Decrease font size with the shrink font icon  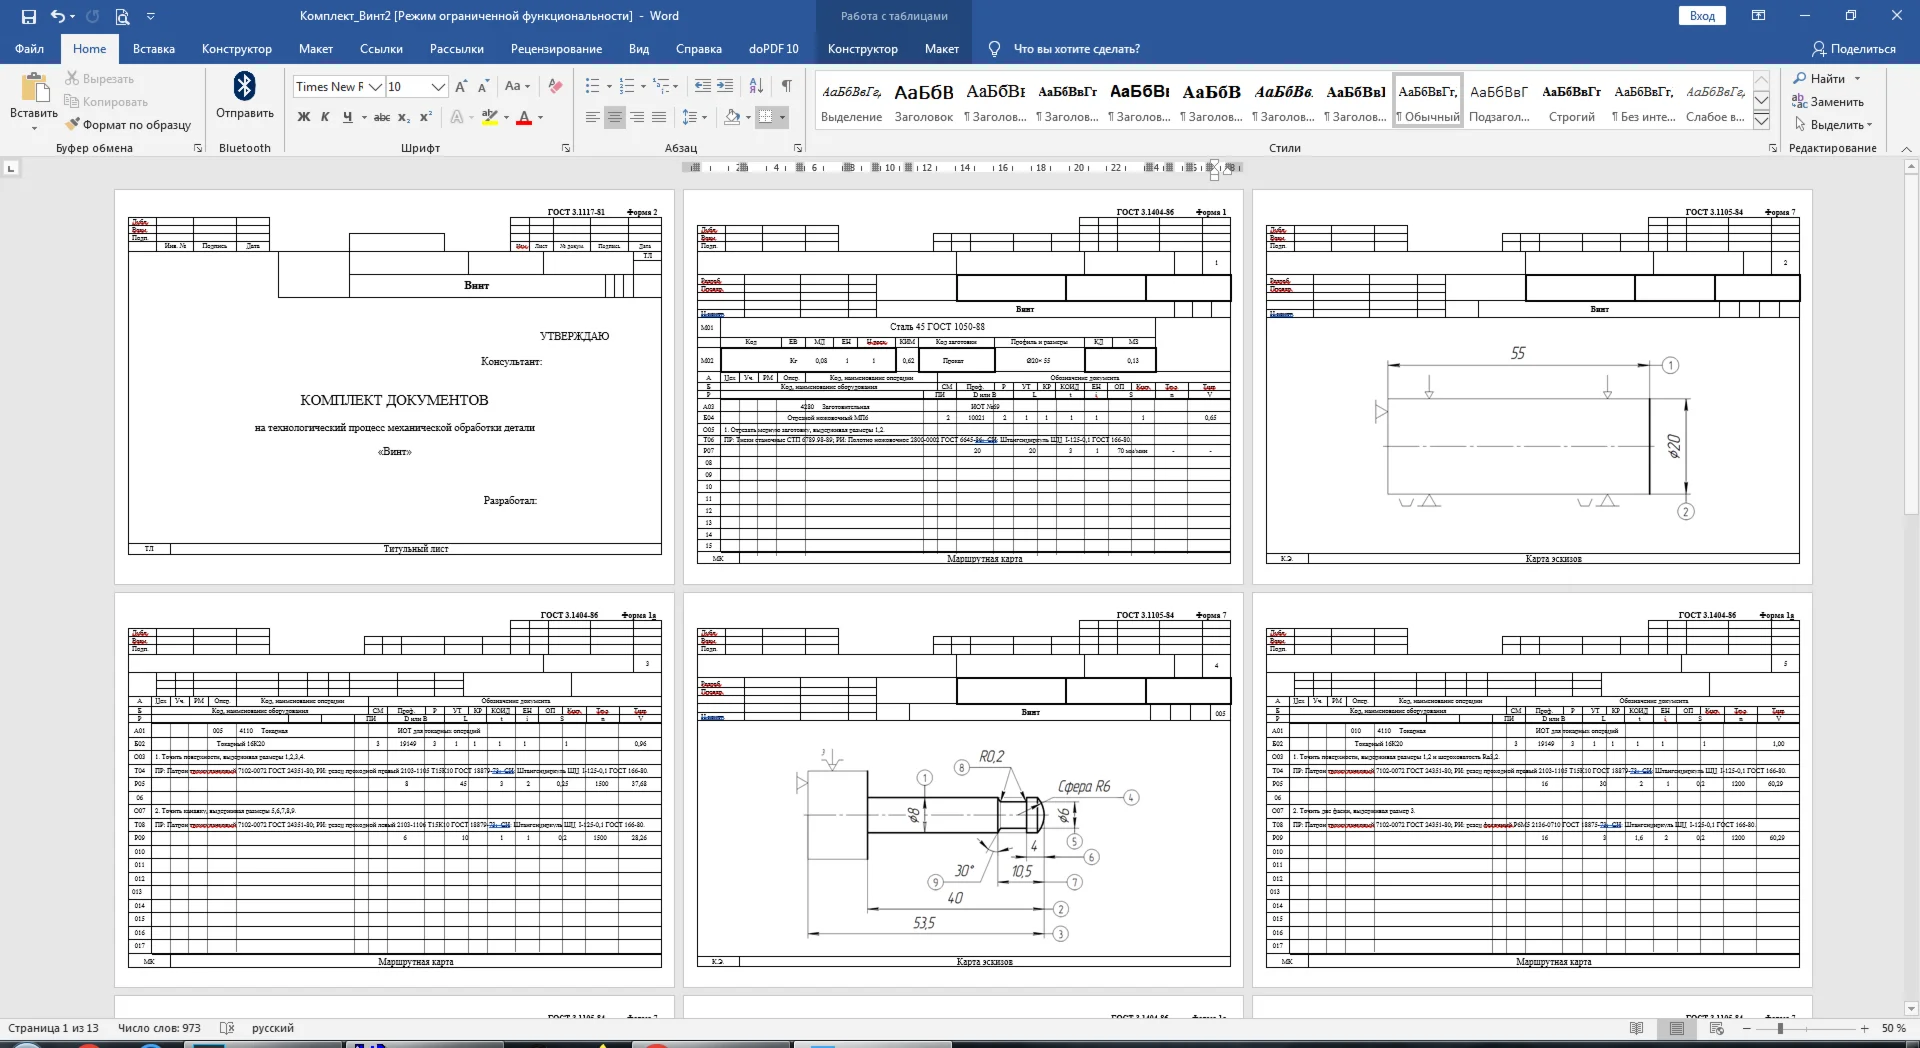point(483,87)
